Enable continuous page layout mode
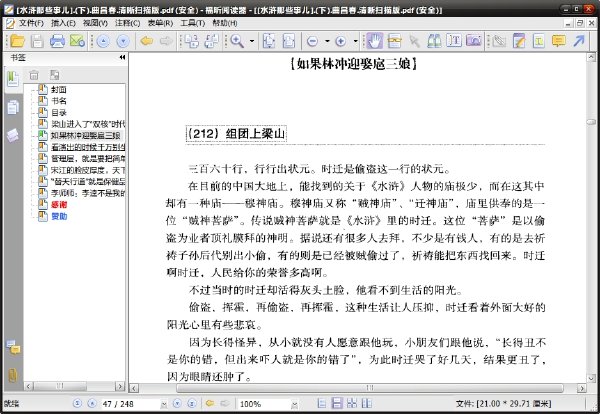The height and width of the screenshot is (414, 600). 337,403
